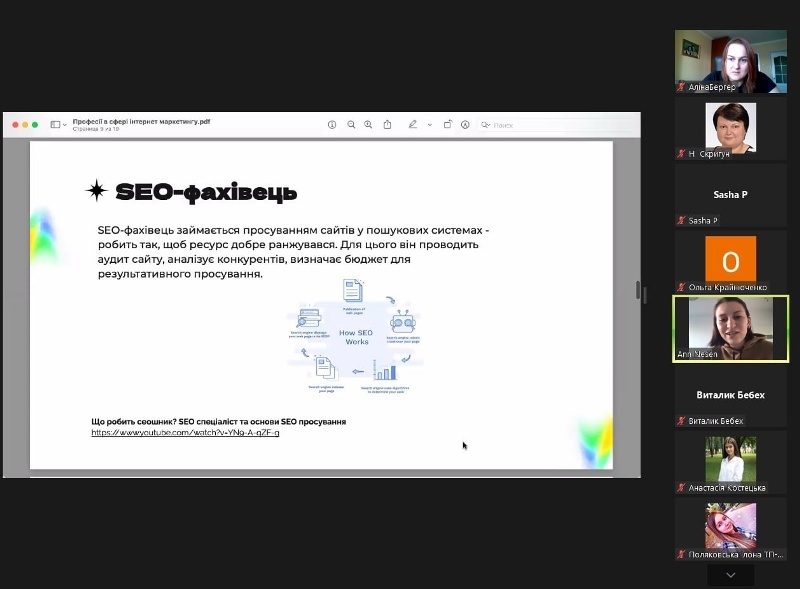Screen dimensions: 800x589
Task: Open the YouTube link on the slide
Action: coord(185,432)
